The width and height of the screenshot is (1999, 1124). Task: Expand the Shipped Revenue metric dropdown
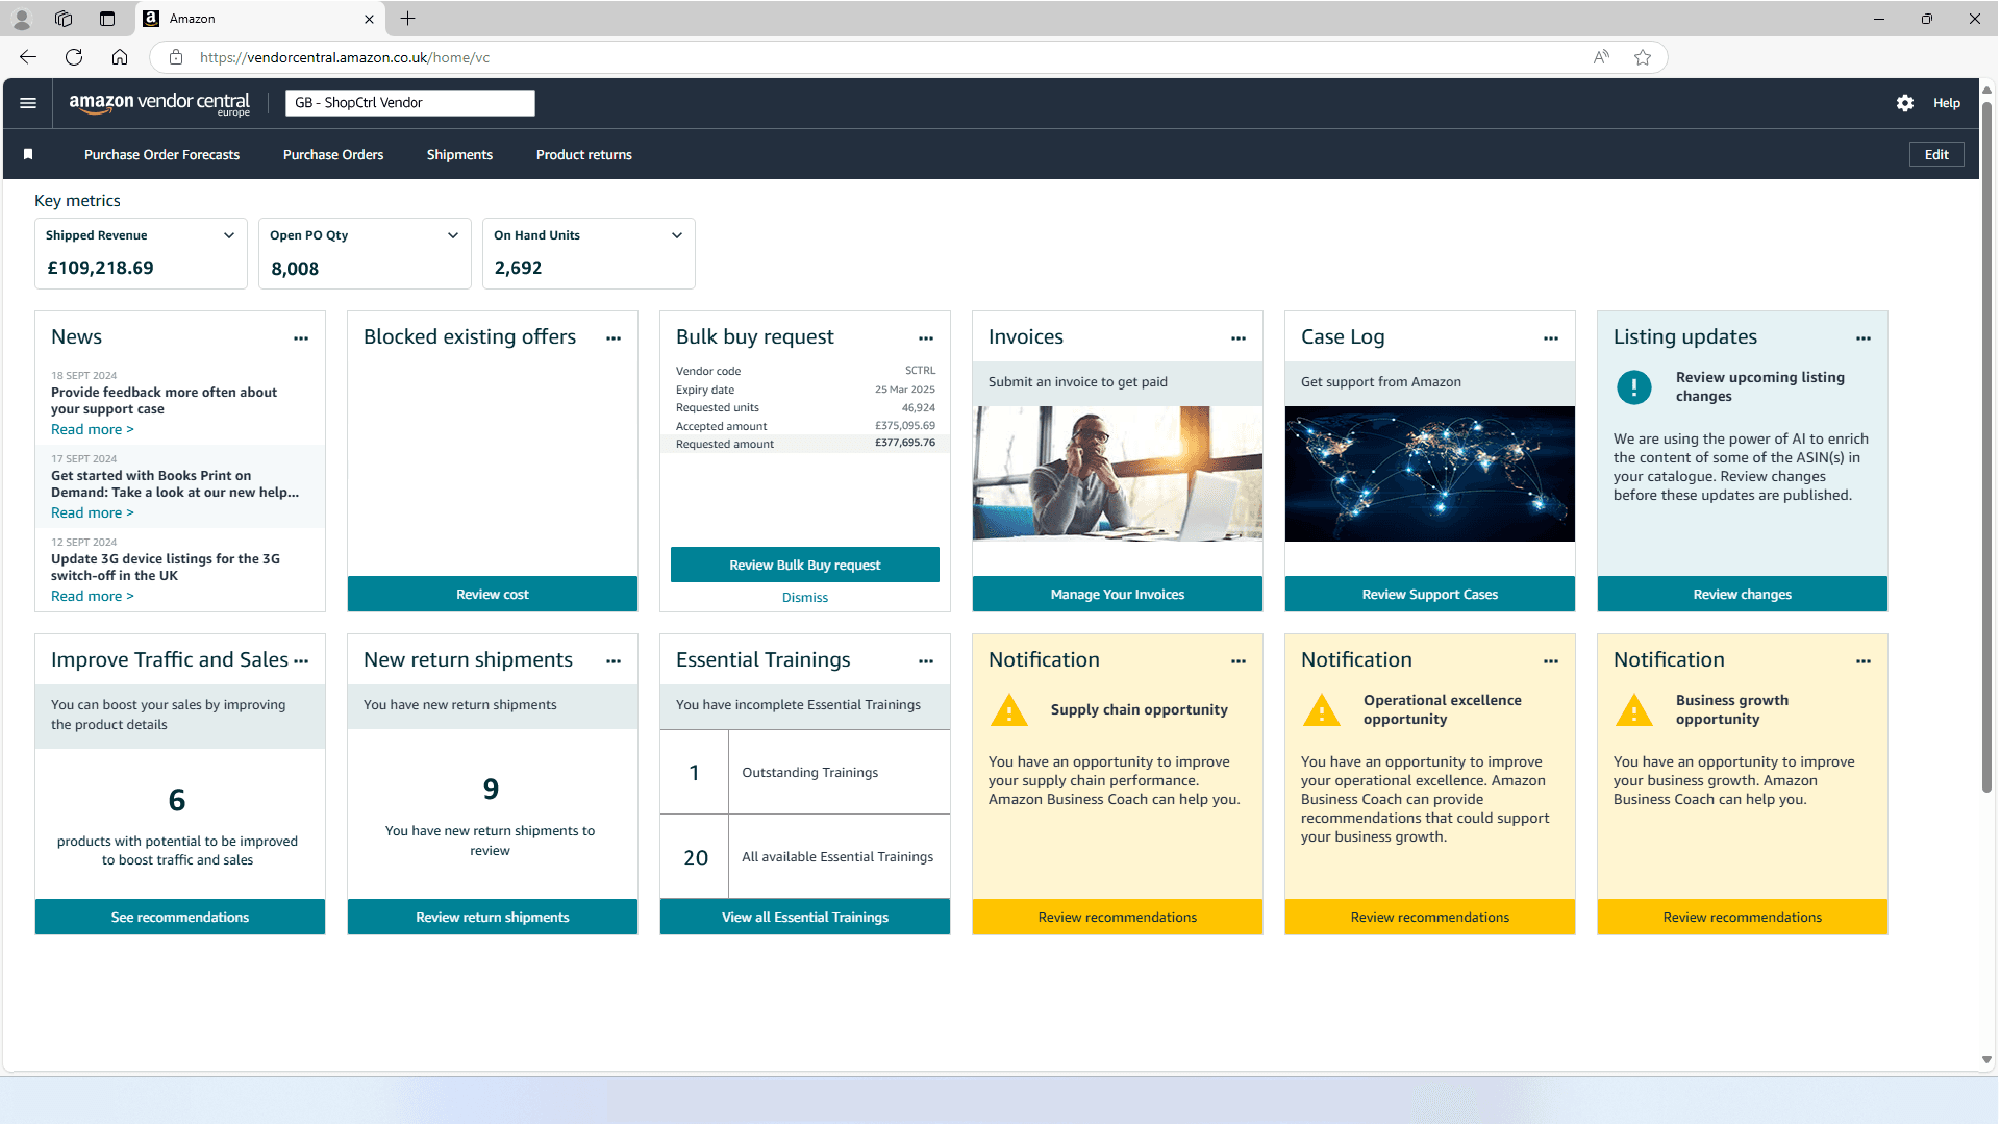(229, 235)
